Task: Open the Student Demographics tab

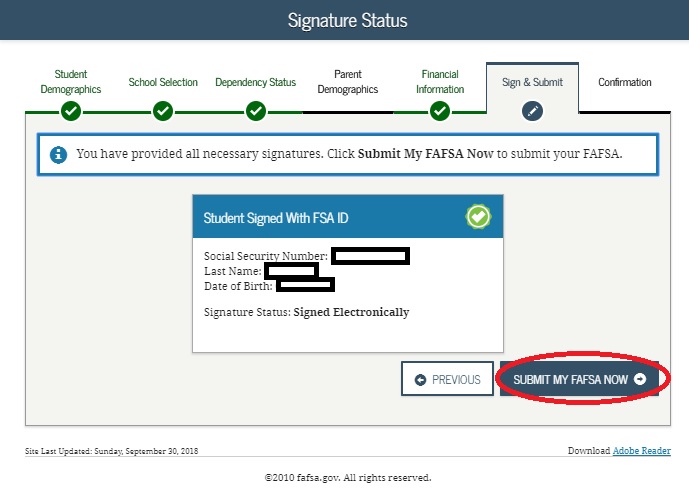Action: 71,82
